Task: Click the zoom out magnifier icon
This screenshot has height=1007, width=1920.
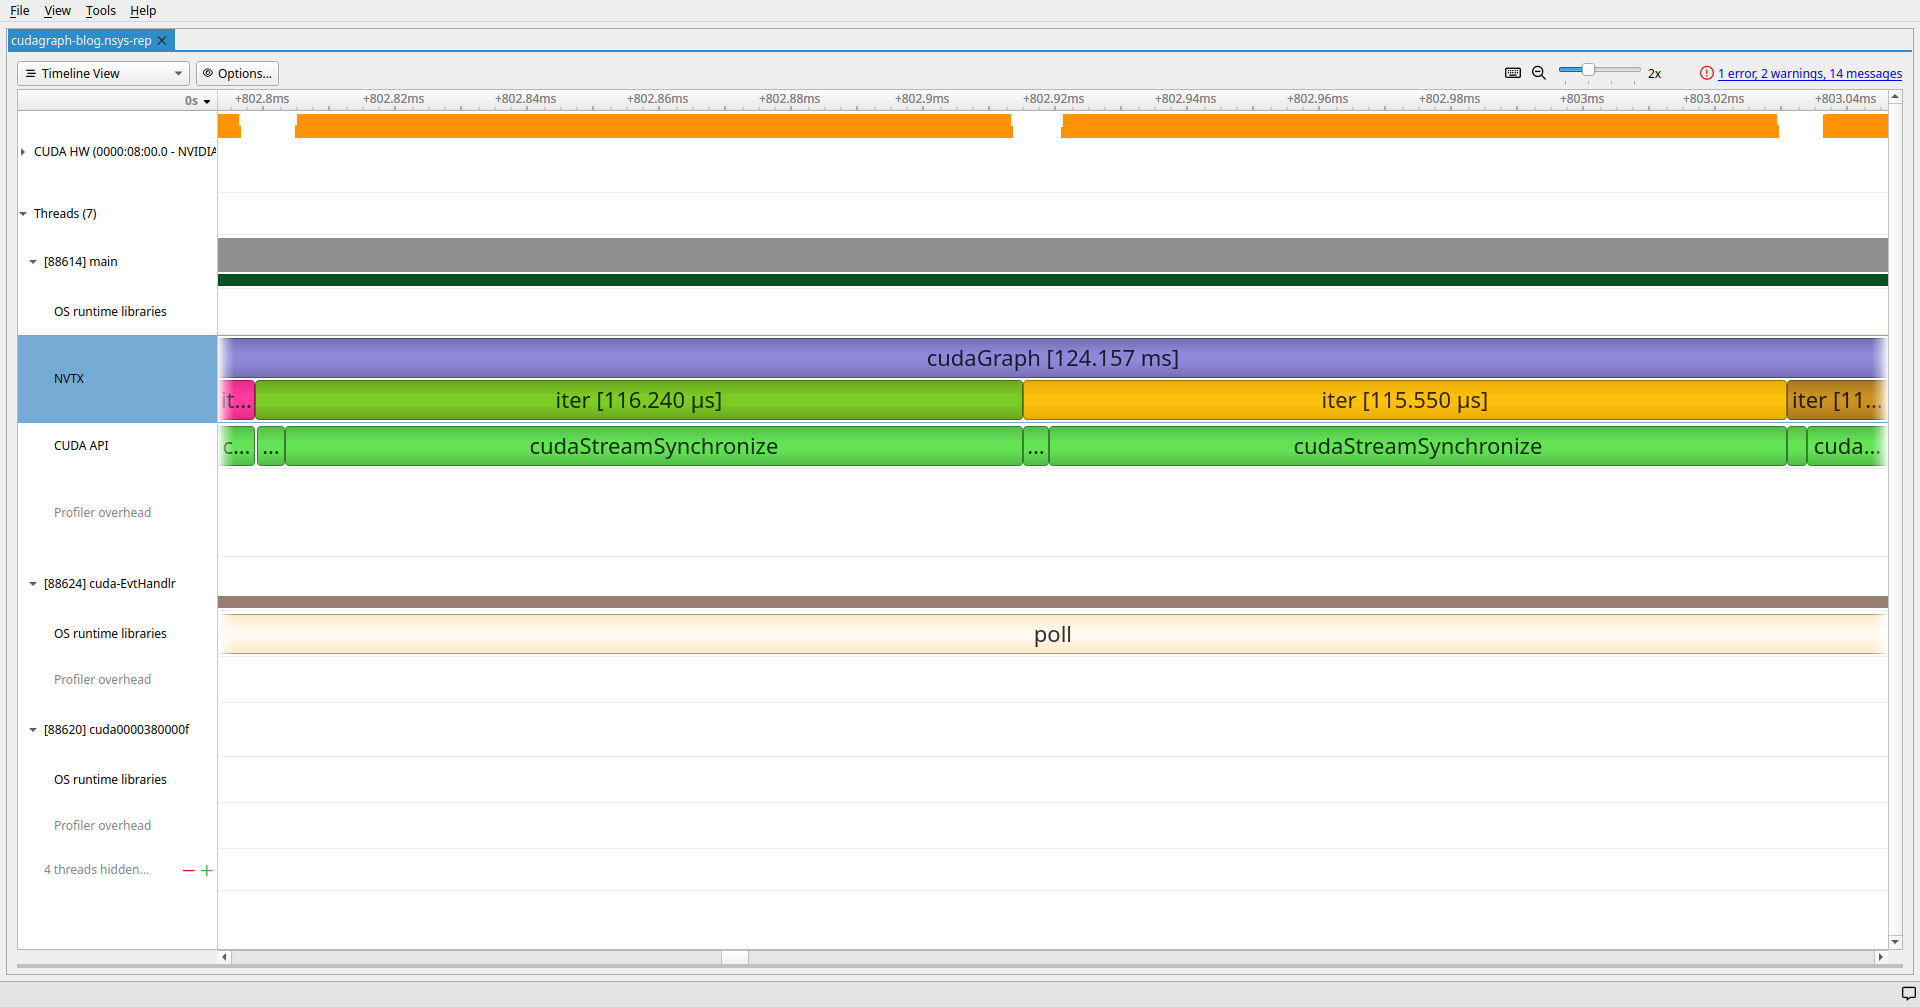Action: [1539, 73]
